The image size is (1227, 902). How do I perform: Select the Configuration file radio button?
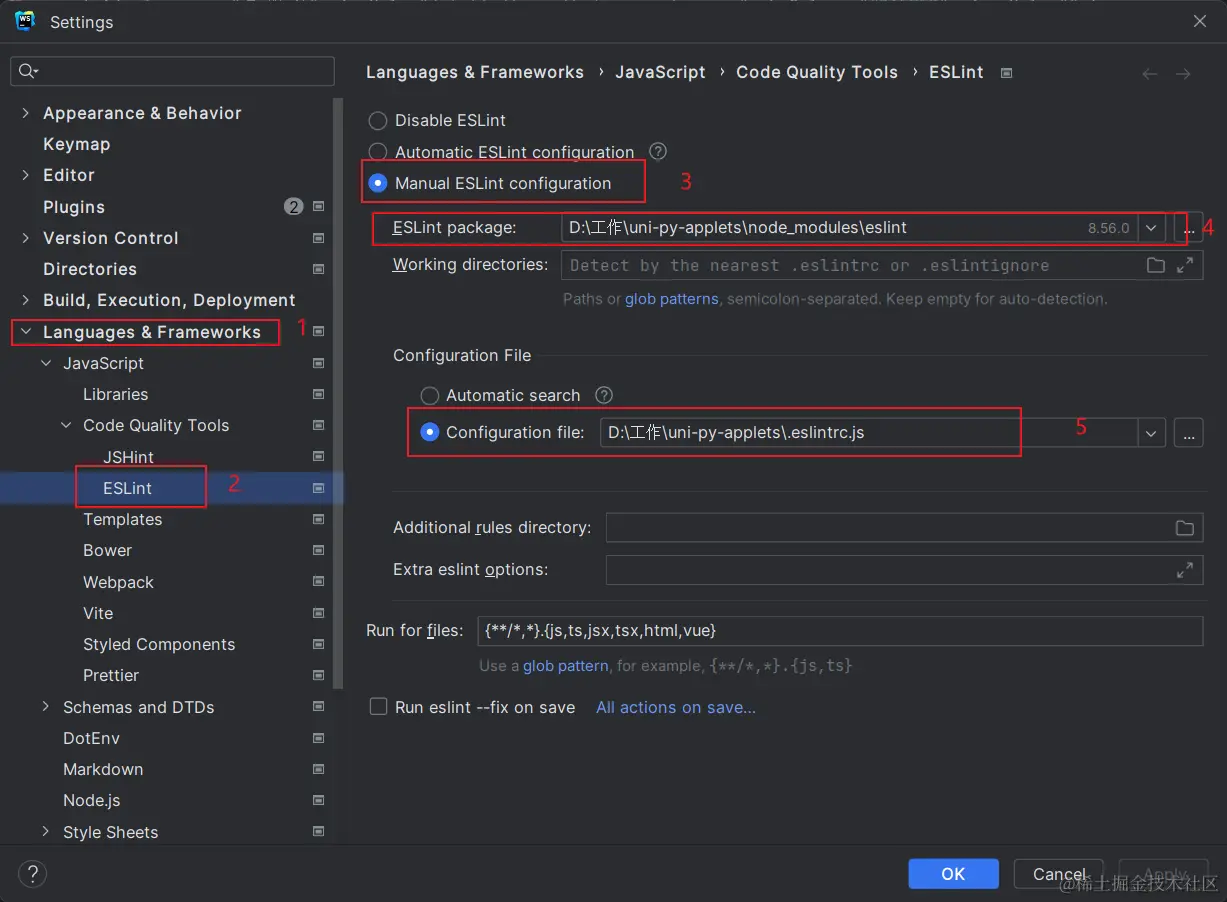(x=429, y=432)
